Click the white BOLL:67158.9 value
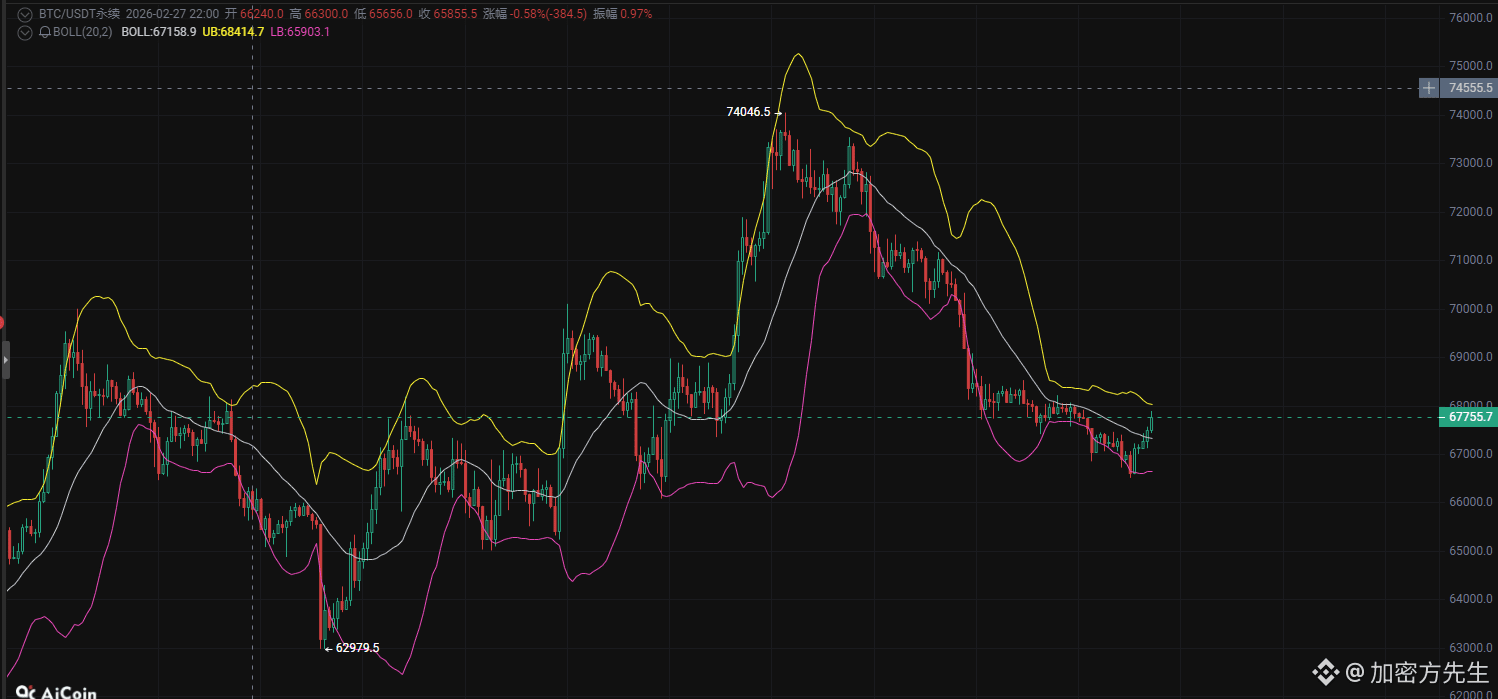This screenshot has width=1498, height=699. [x=159, y=32]
